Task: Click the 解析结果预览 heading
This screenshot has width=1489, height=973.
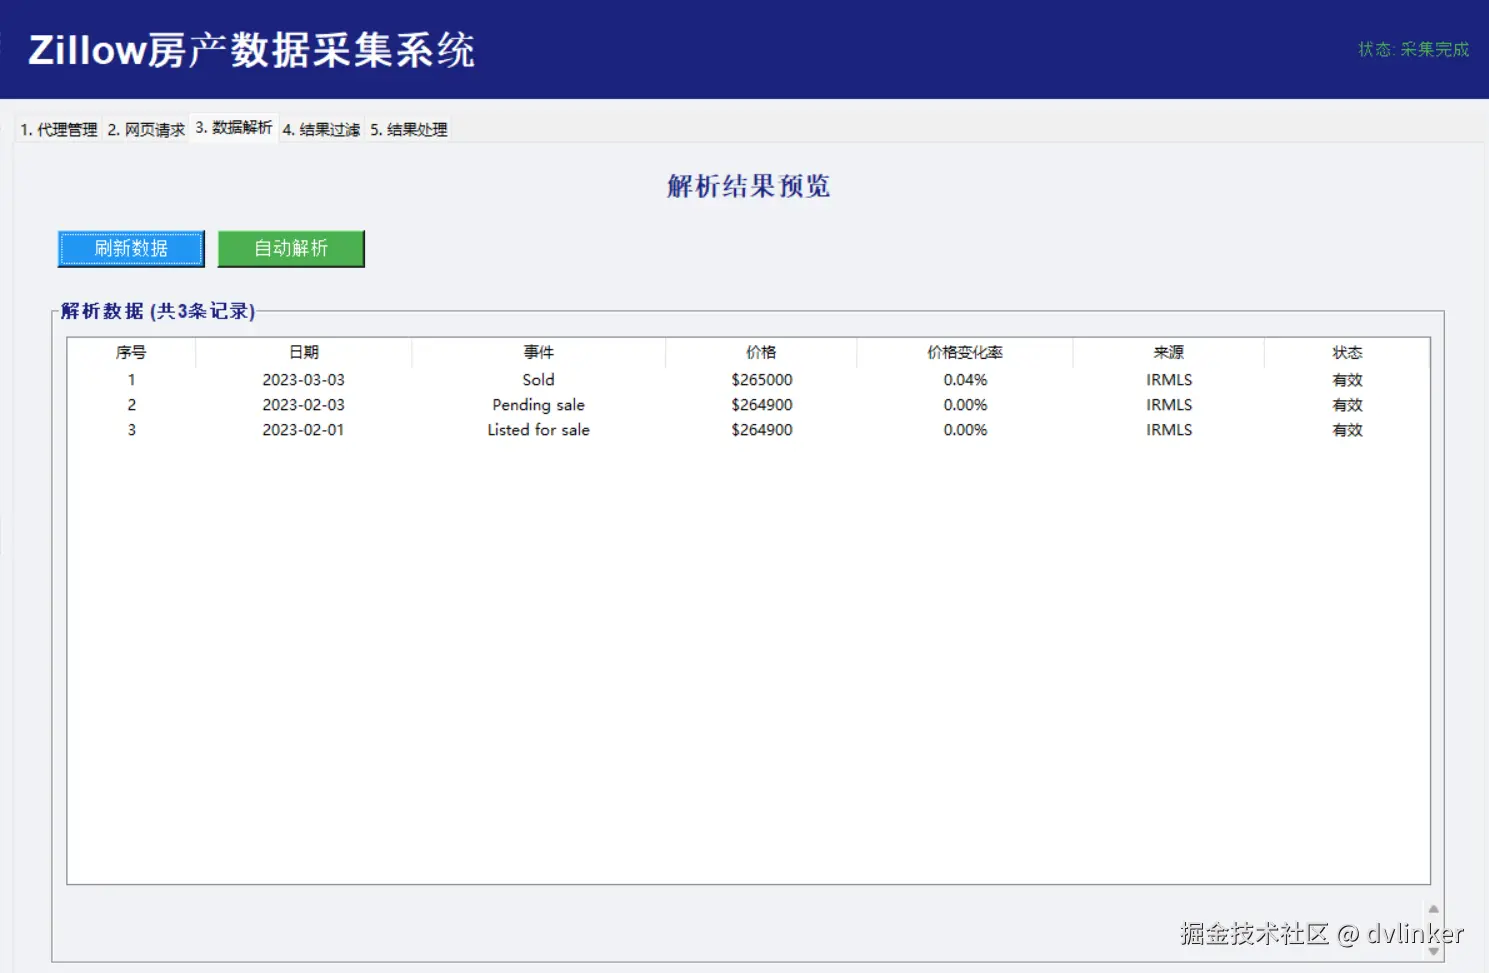Action: click(x=748, y=186)
